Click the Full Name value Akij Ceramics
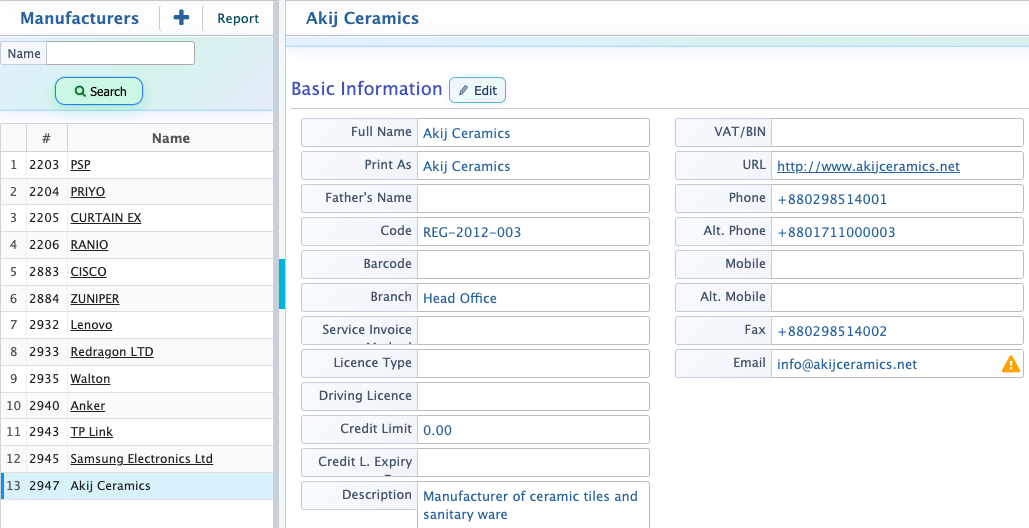1029x528 pixels. coord(466,133)
